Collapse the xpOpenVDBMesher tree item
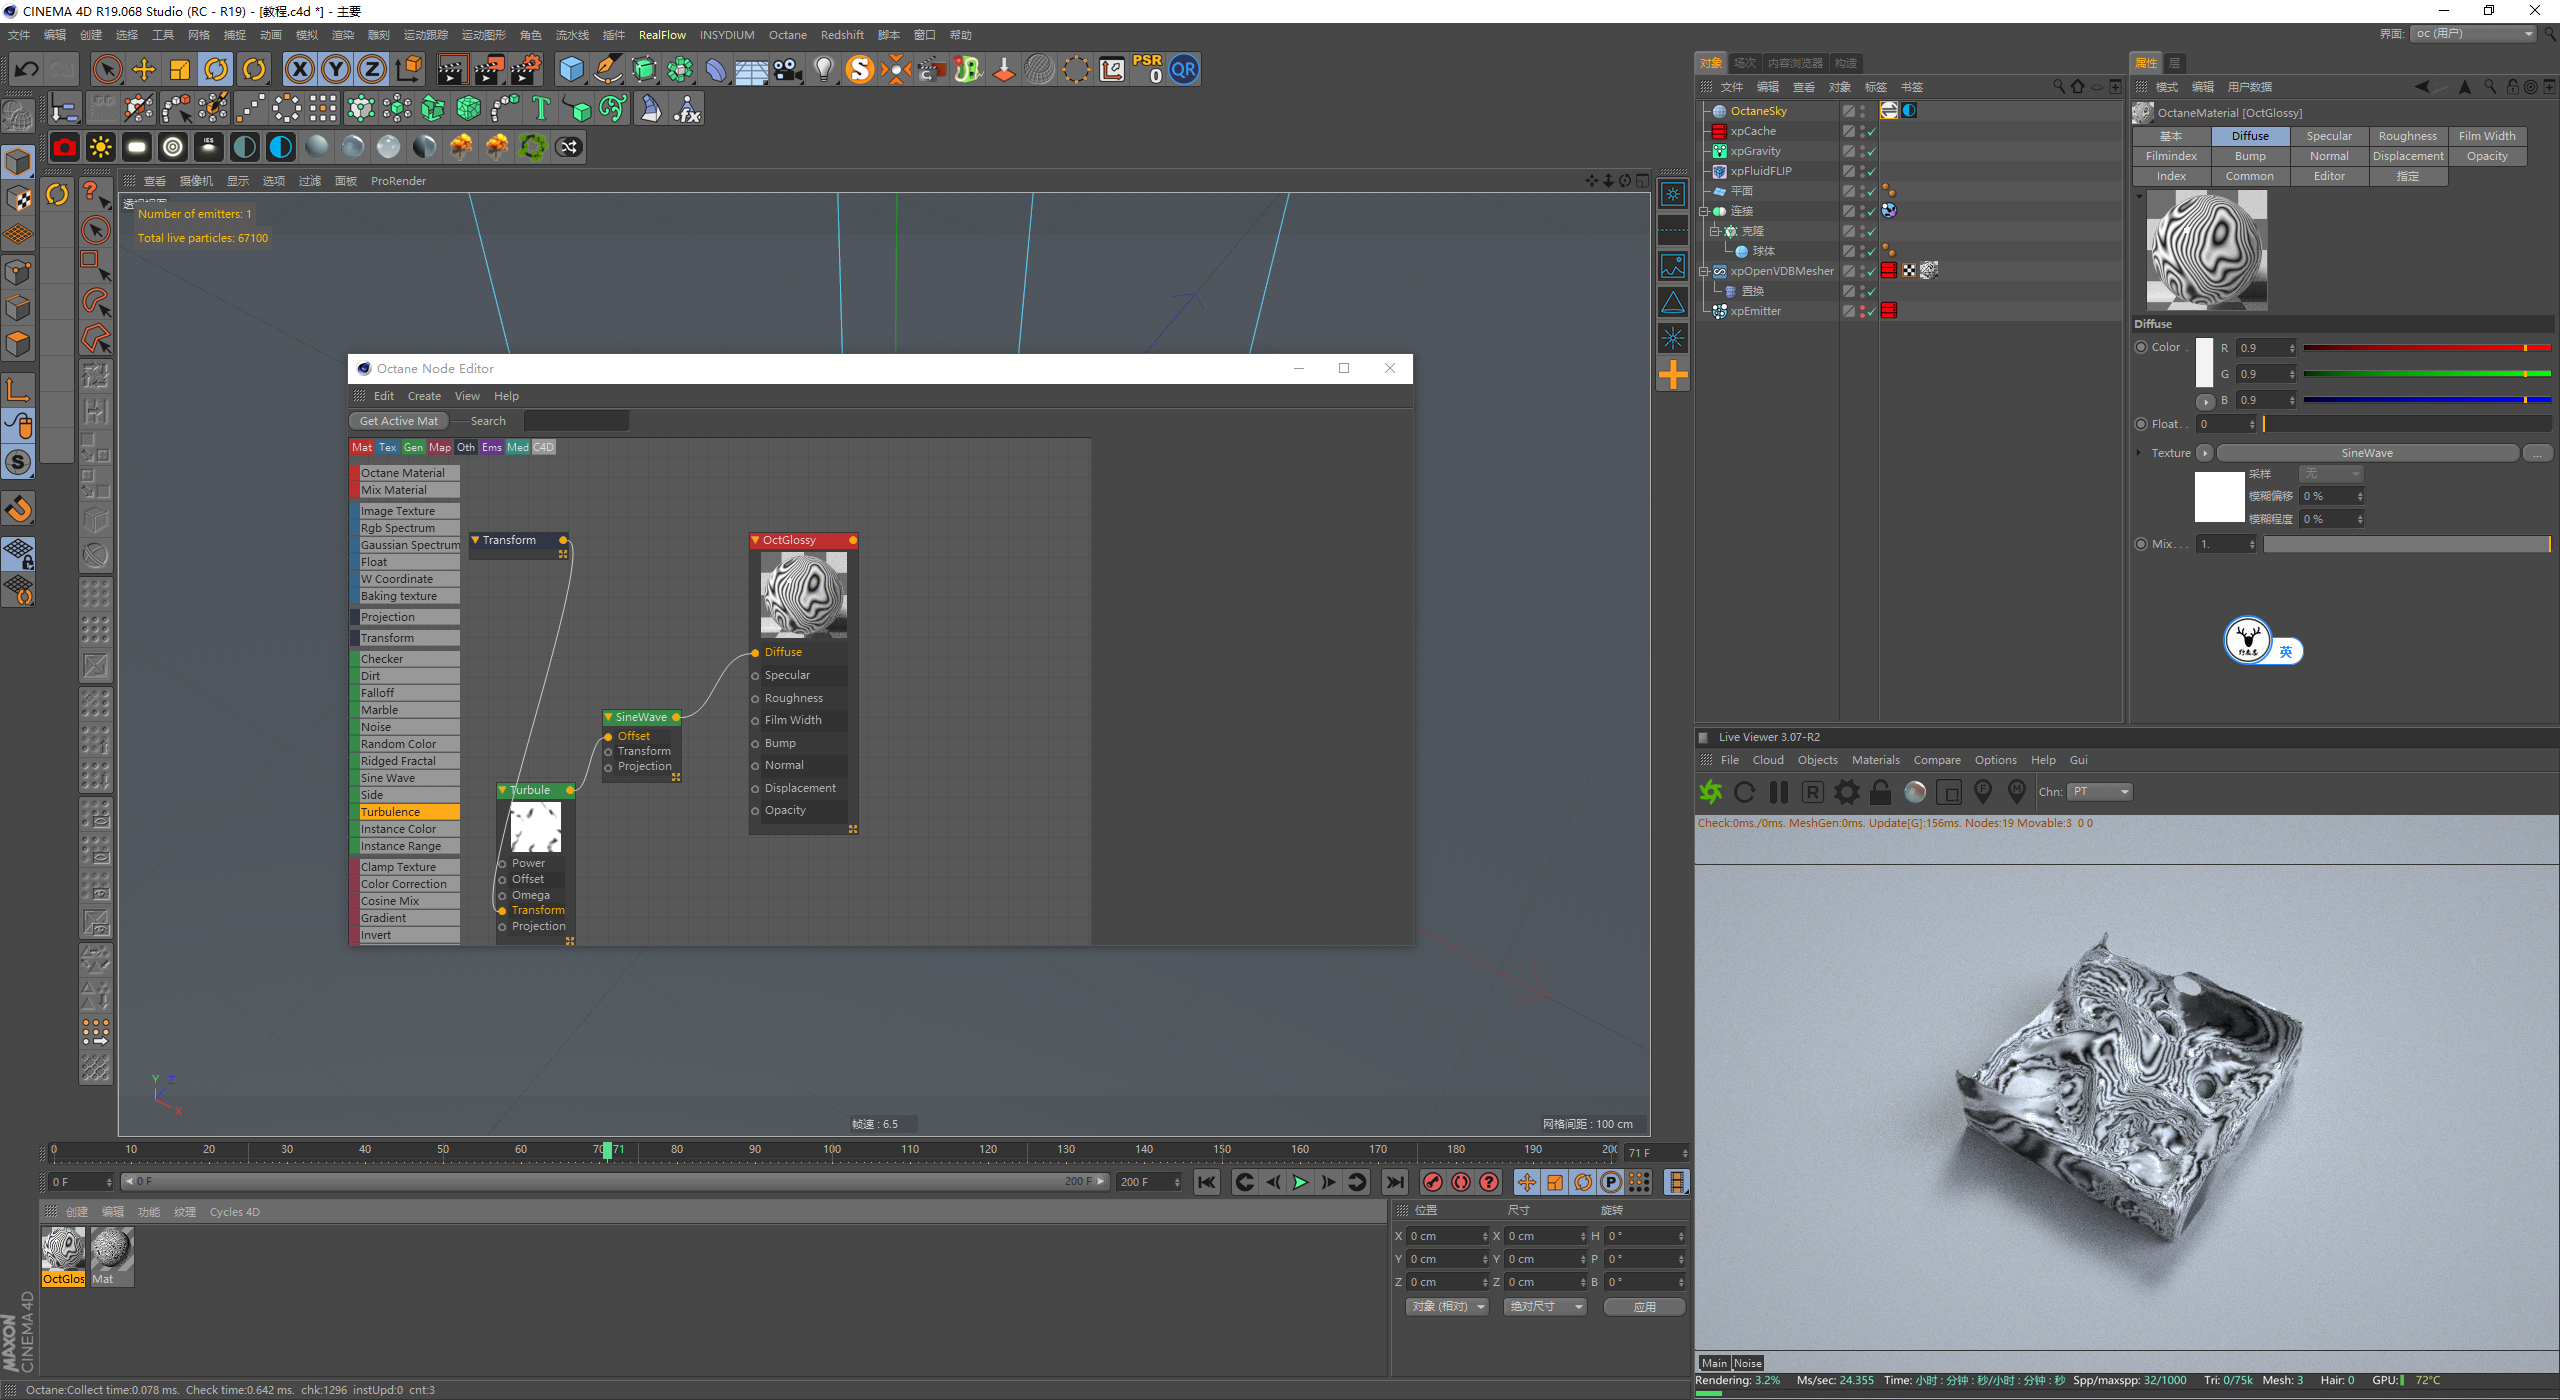The height and width of the screenshot is (1400, 2560). click(x=1703, y=271)
